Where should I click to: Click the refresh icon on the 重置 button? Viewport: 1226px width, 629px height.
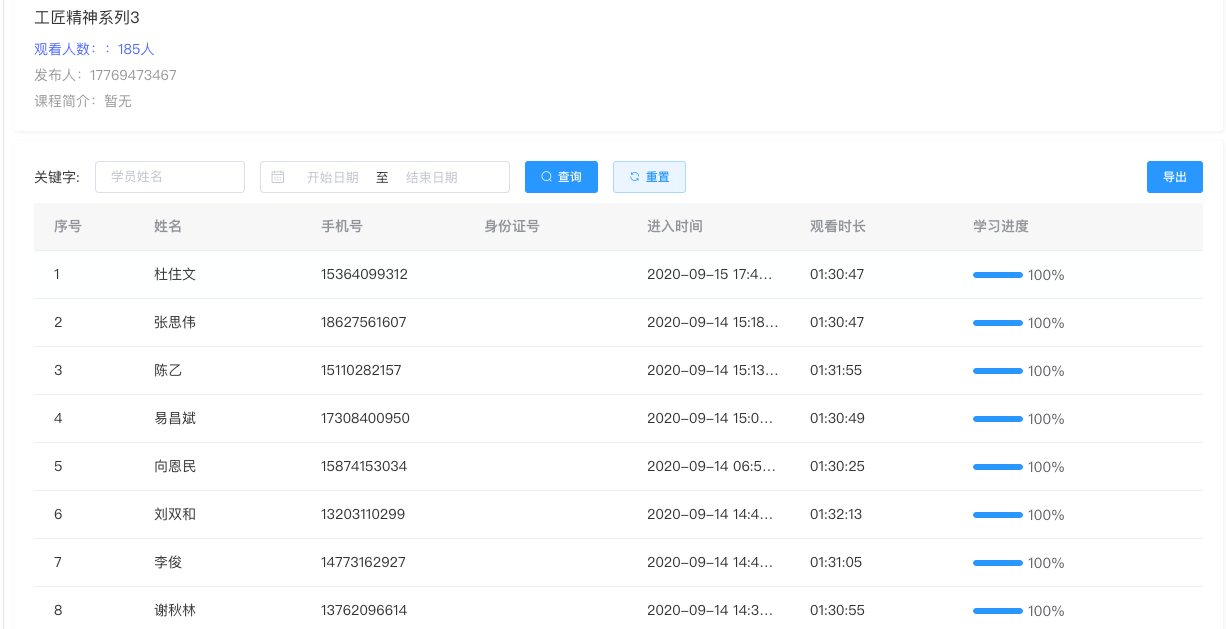tap(634, 177)
